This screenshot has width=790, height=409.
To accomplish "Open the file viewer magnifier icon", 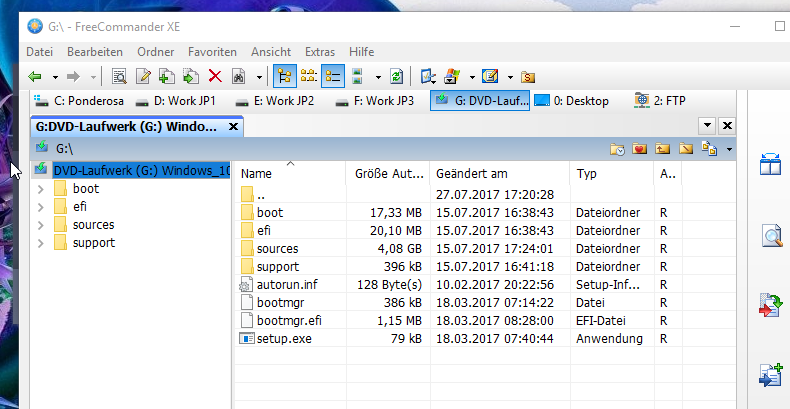I will (x=119, y=77).
